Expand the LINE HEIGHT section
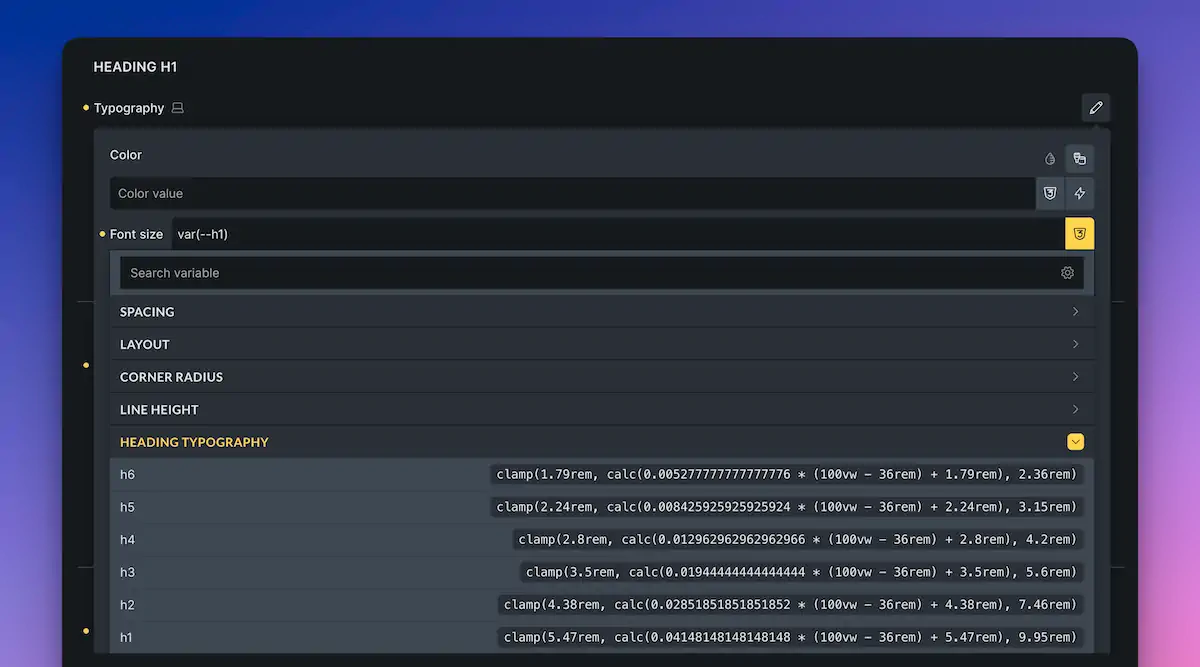The width and height of the screenshot is (1200, 667). [x=600, y=409]
